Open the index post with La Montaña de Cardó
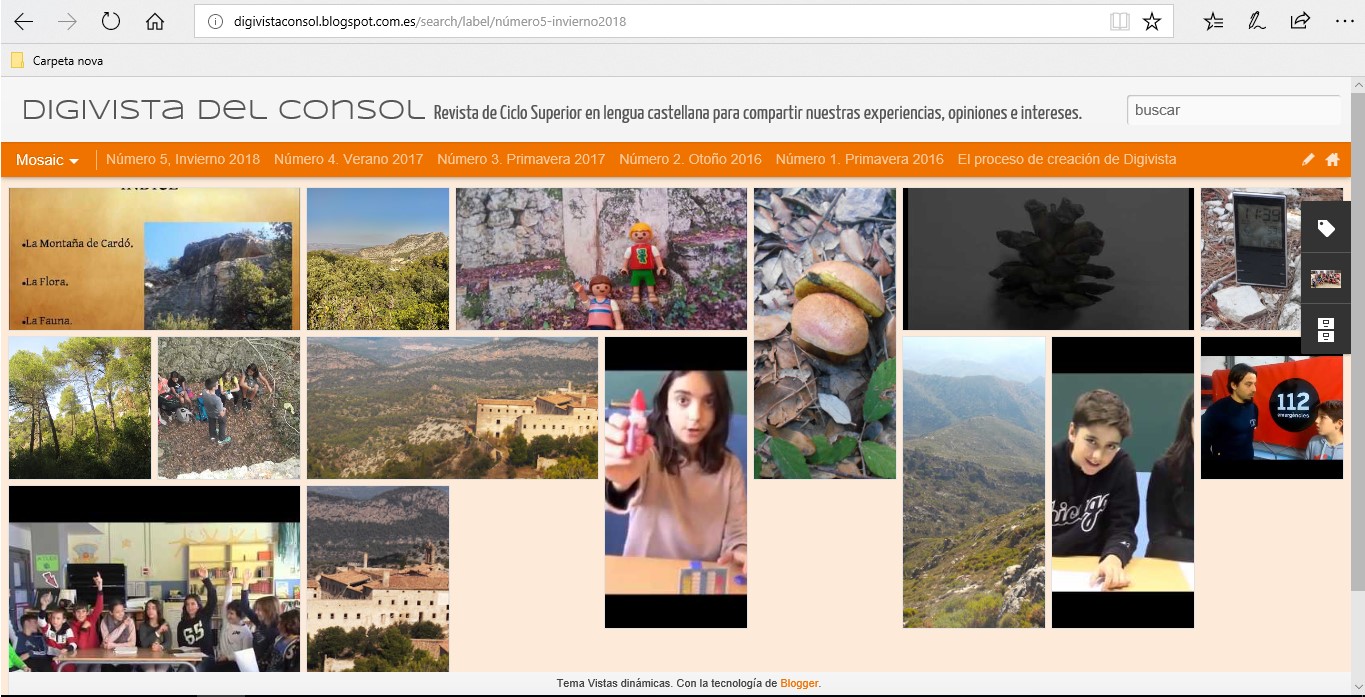The height and width of the screenshot is (697, 1365). [x=154, y=259]
